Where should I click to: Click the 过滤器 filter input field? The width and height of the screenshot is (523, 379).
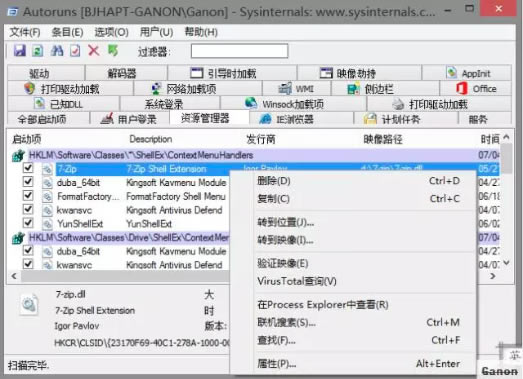239,51
